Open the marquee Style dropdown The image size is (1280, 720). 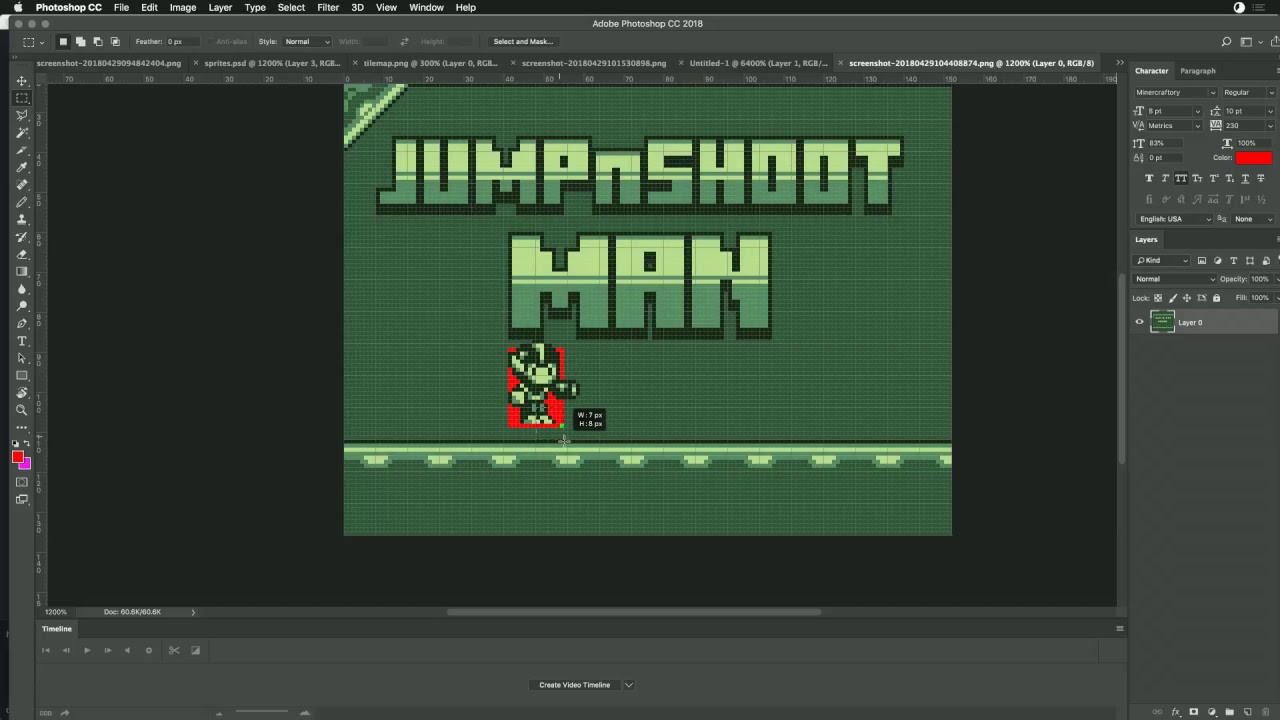[x=307, y=42]
